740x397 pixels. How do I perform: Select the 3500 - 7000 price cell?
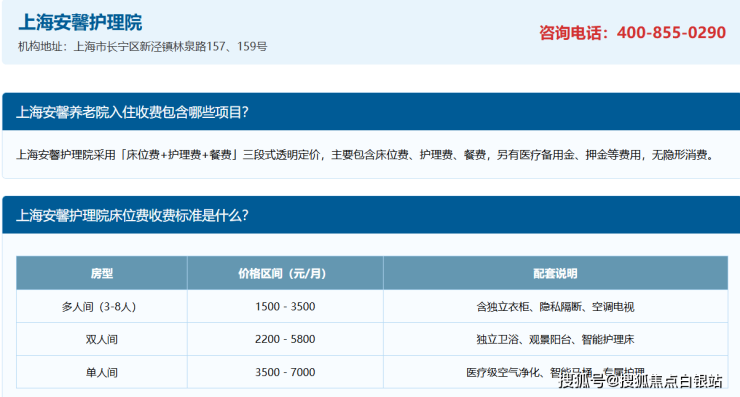[285, 372]
